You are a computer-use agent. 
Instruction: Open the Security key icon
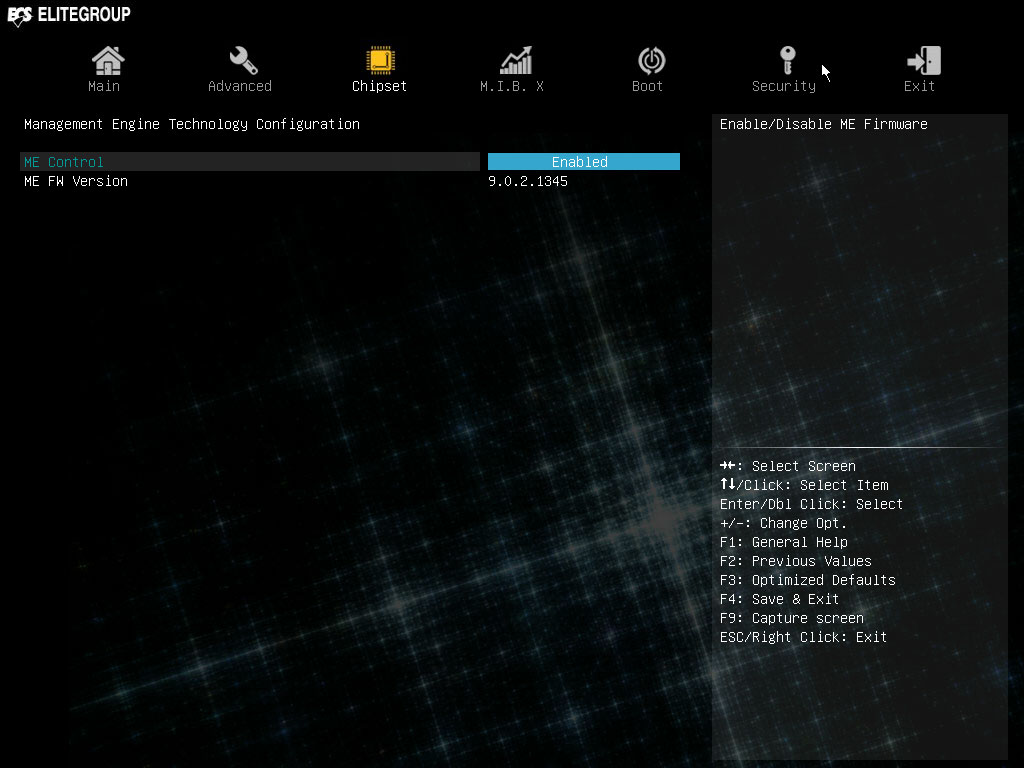(x=788, y=61)
